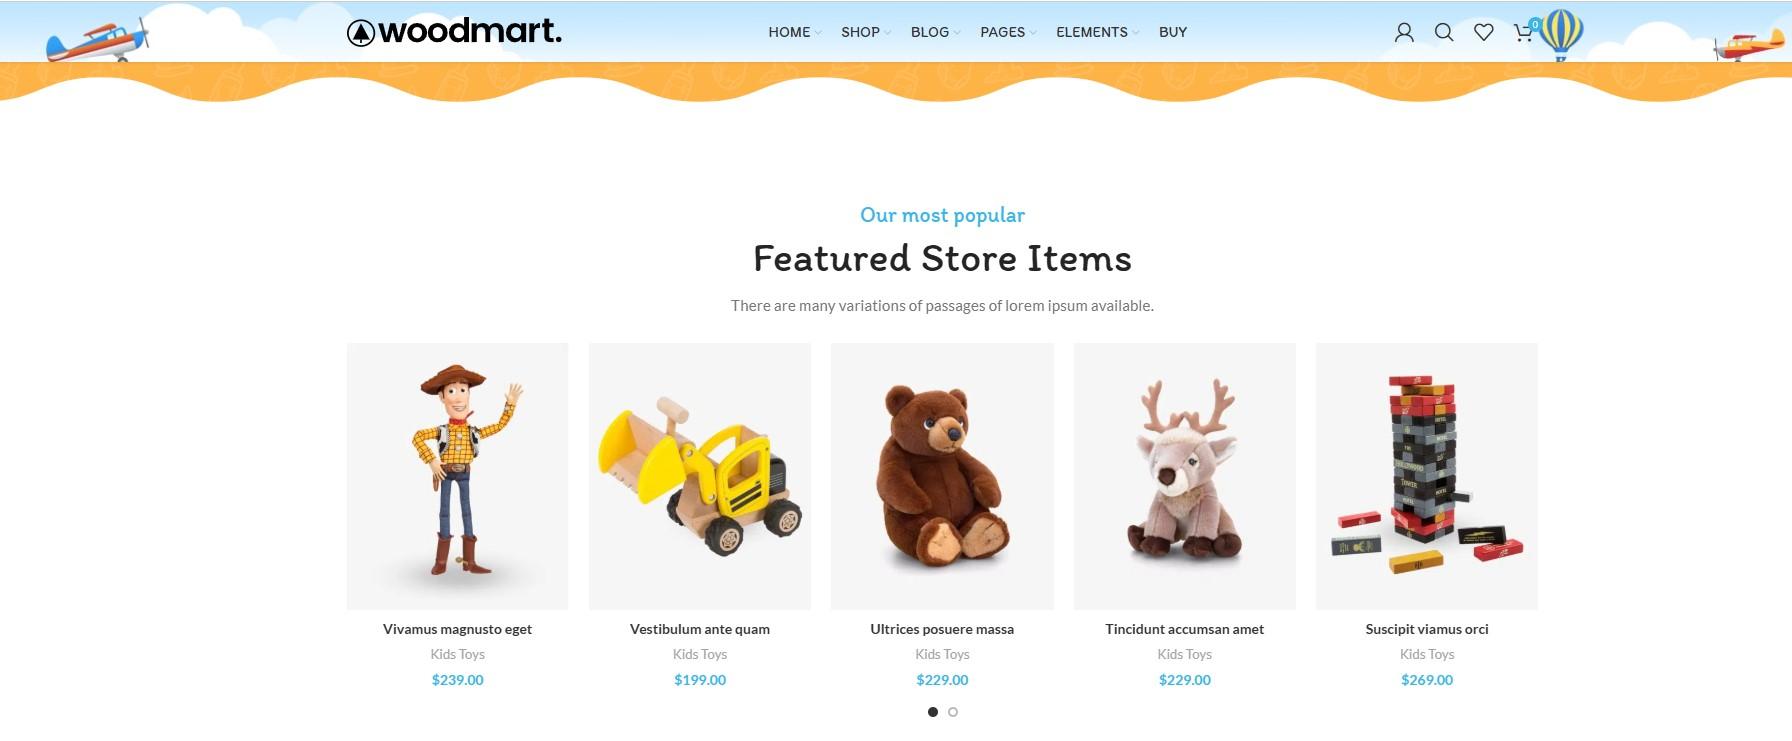View the brown teddy bear image
This screenshot has height=741, width=1792.
pos(942,476)
